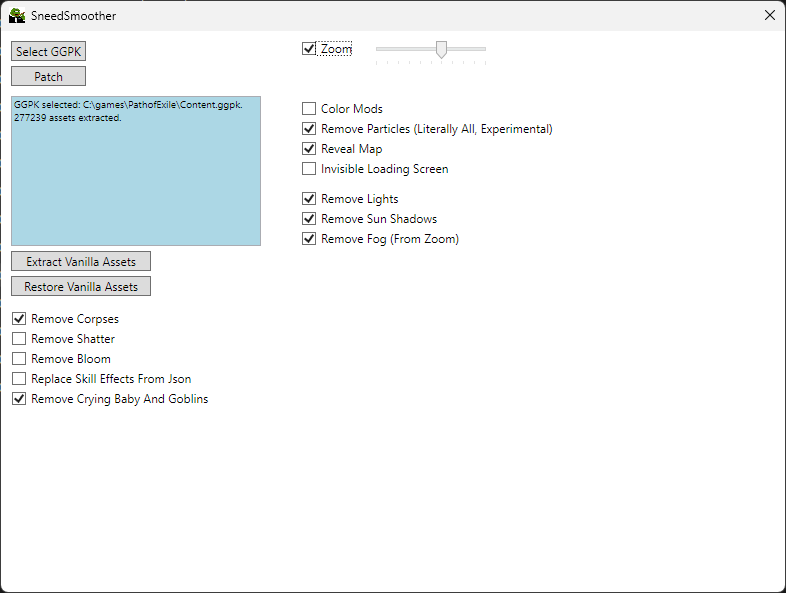Toggle Remove Sun Shadows checkbox
This screenshot has width=786, height=593.
[309, 219]
